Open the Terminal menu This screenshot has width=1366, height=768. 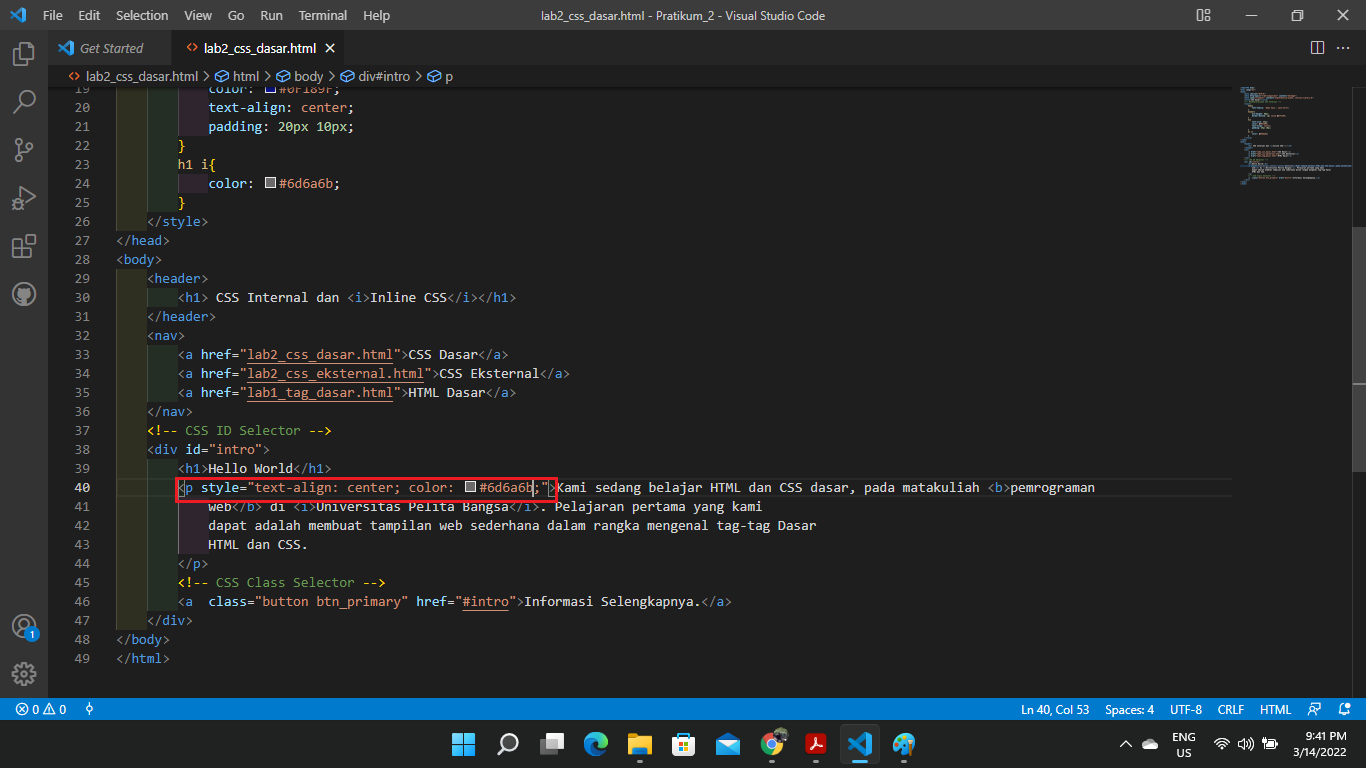click(x=324, y=15)
